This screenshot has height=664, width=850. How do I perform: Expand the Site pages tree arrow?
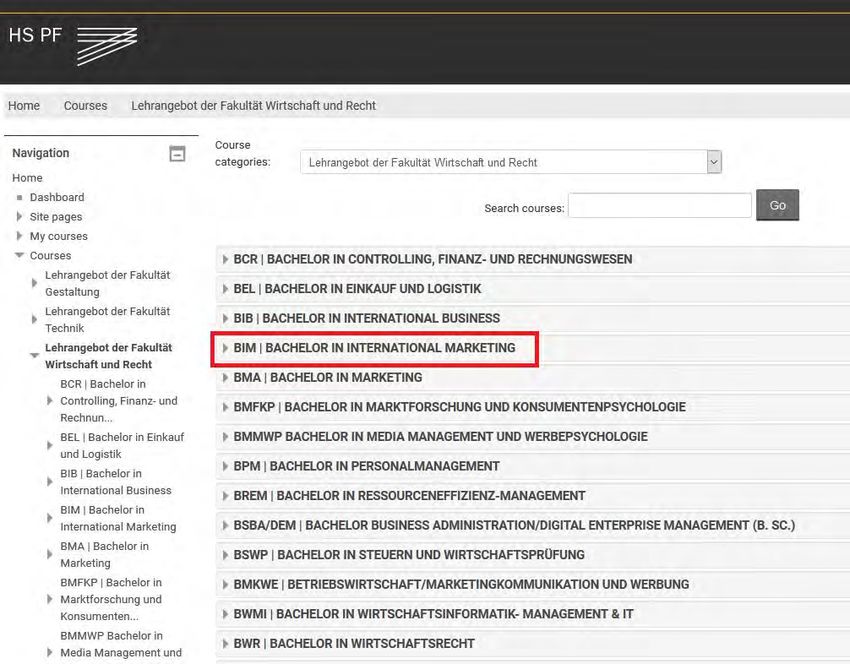coord(20,216)
